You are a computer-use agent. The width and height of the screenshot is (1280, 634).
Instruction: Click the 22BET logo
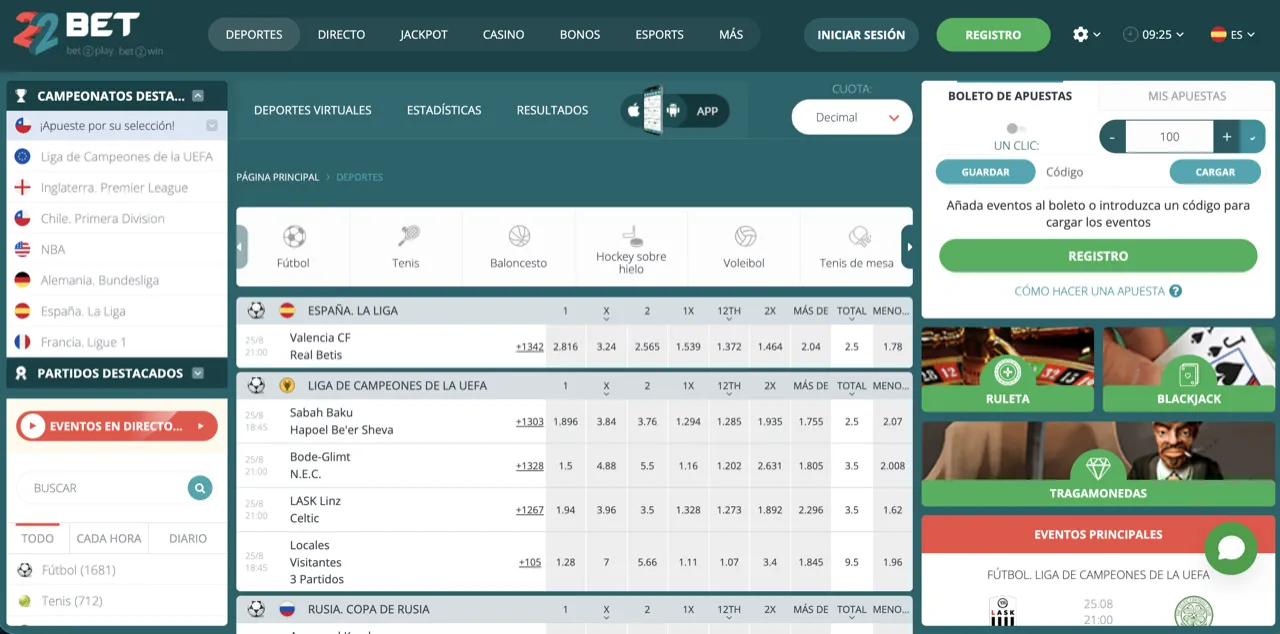point(88,35)
